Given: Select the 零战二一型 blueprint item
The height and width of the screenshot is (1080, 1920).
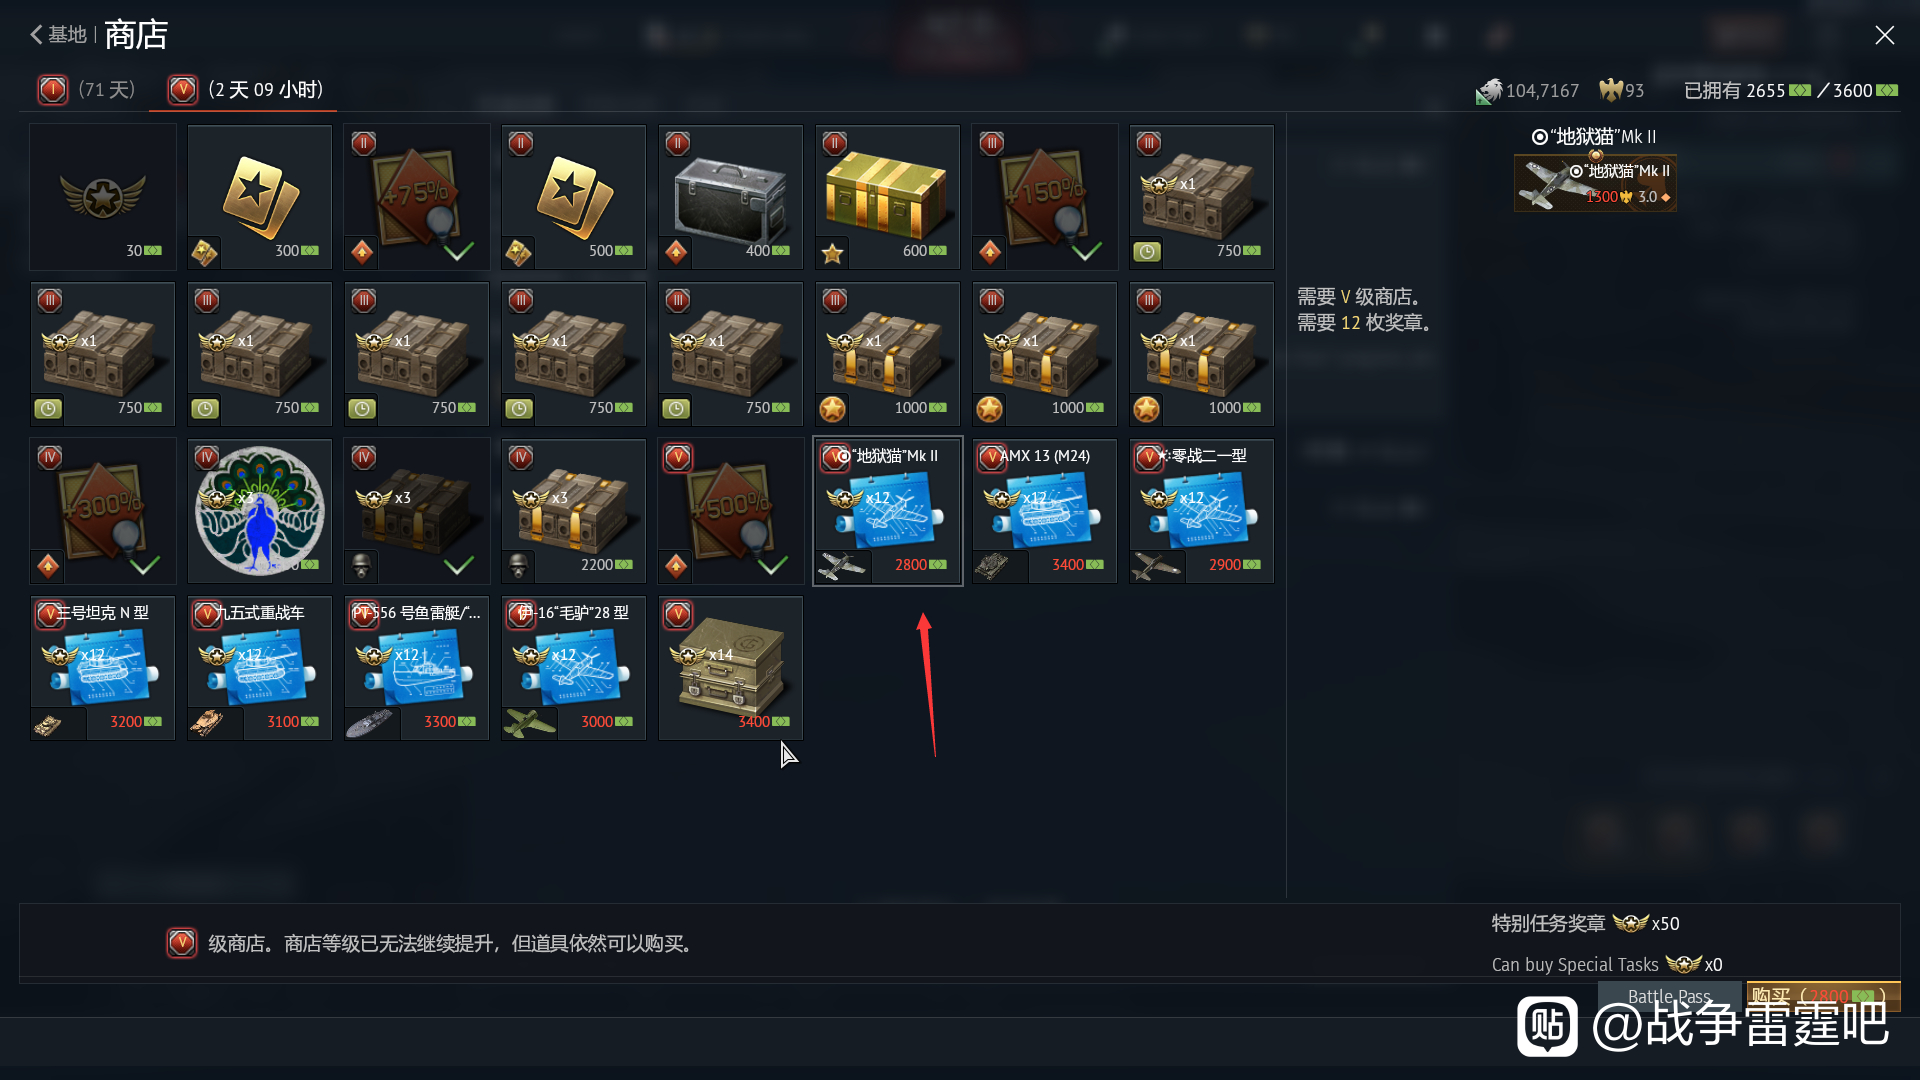Looking at the screenshot, I should tap(1201, 511).
